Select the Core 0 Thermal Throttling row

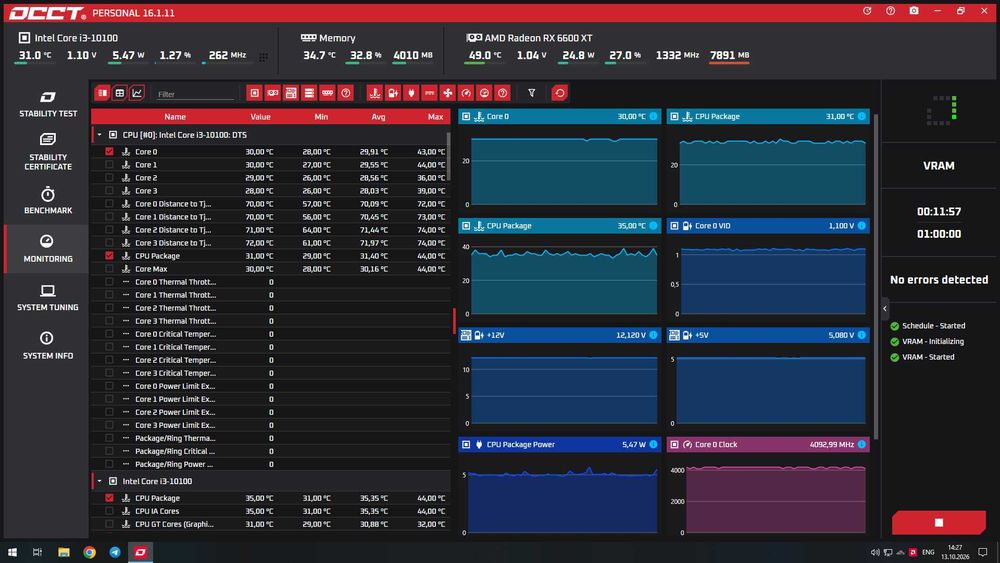(270, 282)
